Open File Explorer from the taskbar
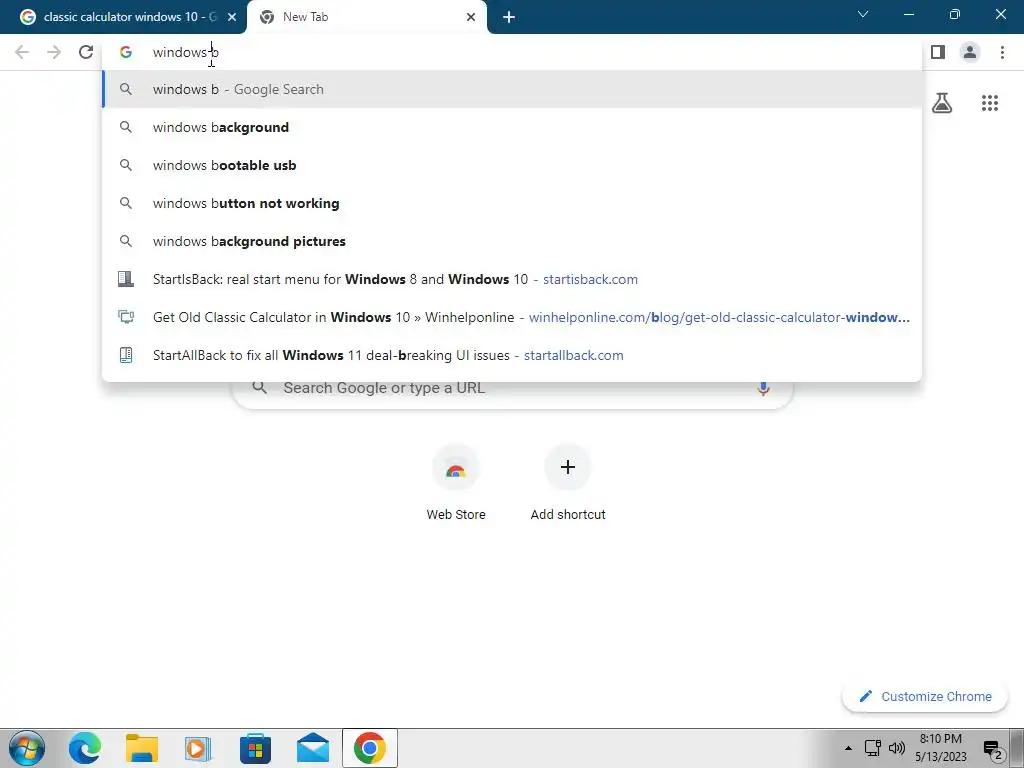This screenshot has height=768, width=1024. coord(142,748)
